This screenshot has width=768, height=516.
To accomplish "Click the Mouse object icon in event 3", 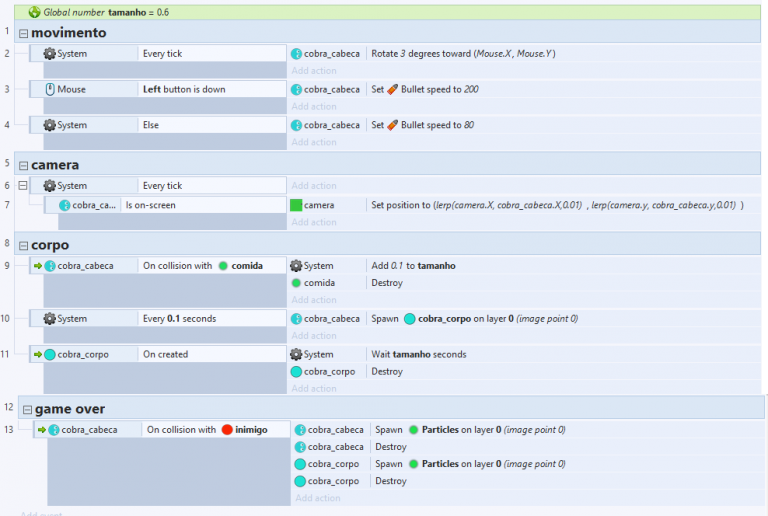I will [49, 89].
